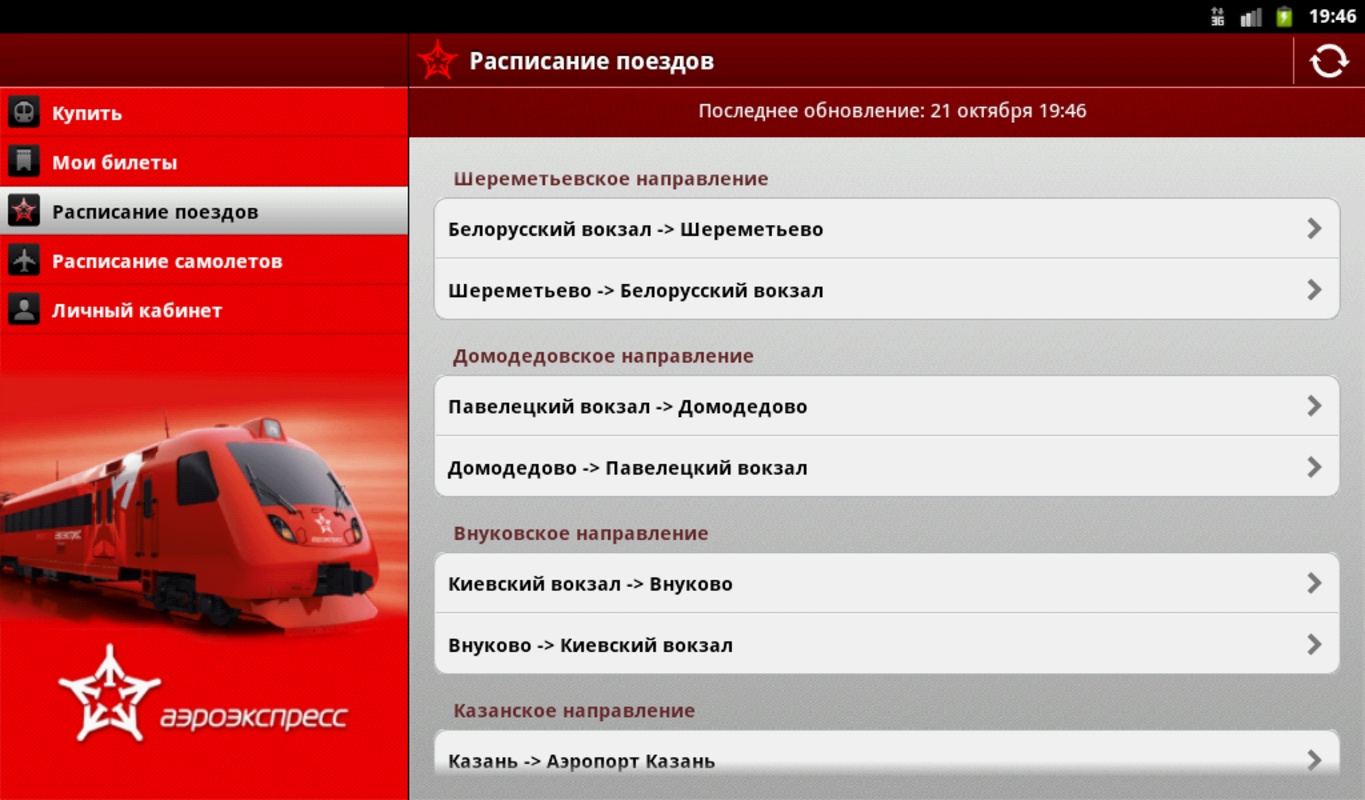
Task: Tap the Расписание поездов header title
Action: [592, 62]
